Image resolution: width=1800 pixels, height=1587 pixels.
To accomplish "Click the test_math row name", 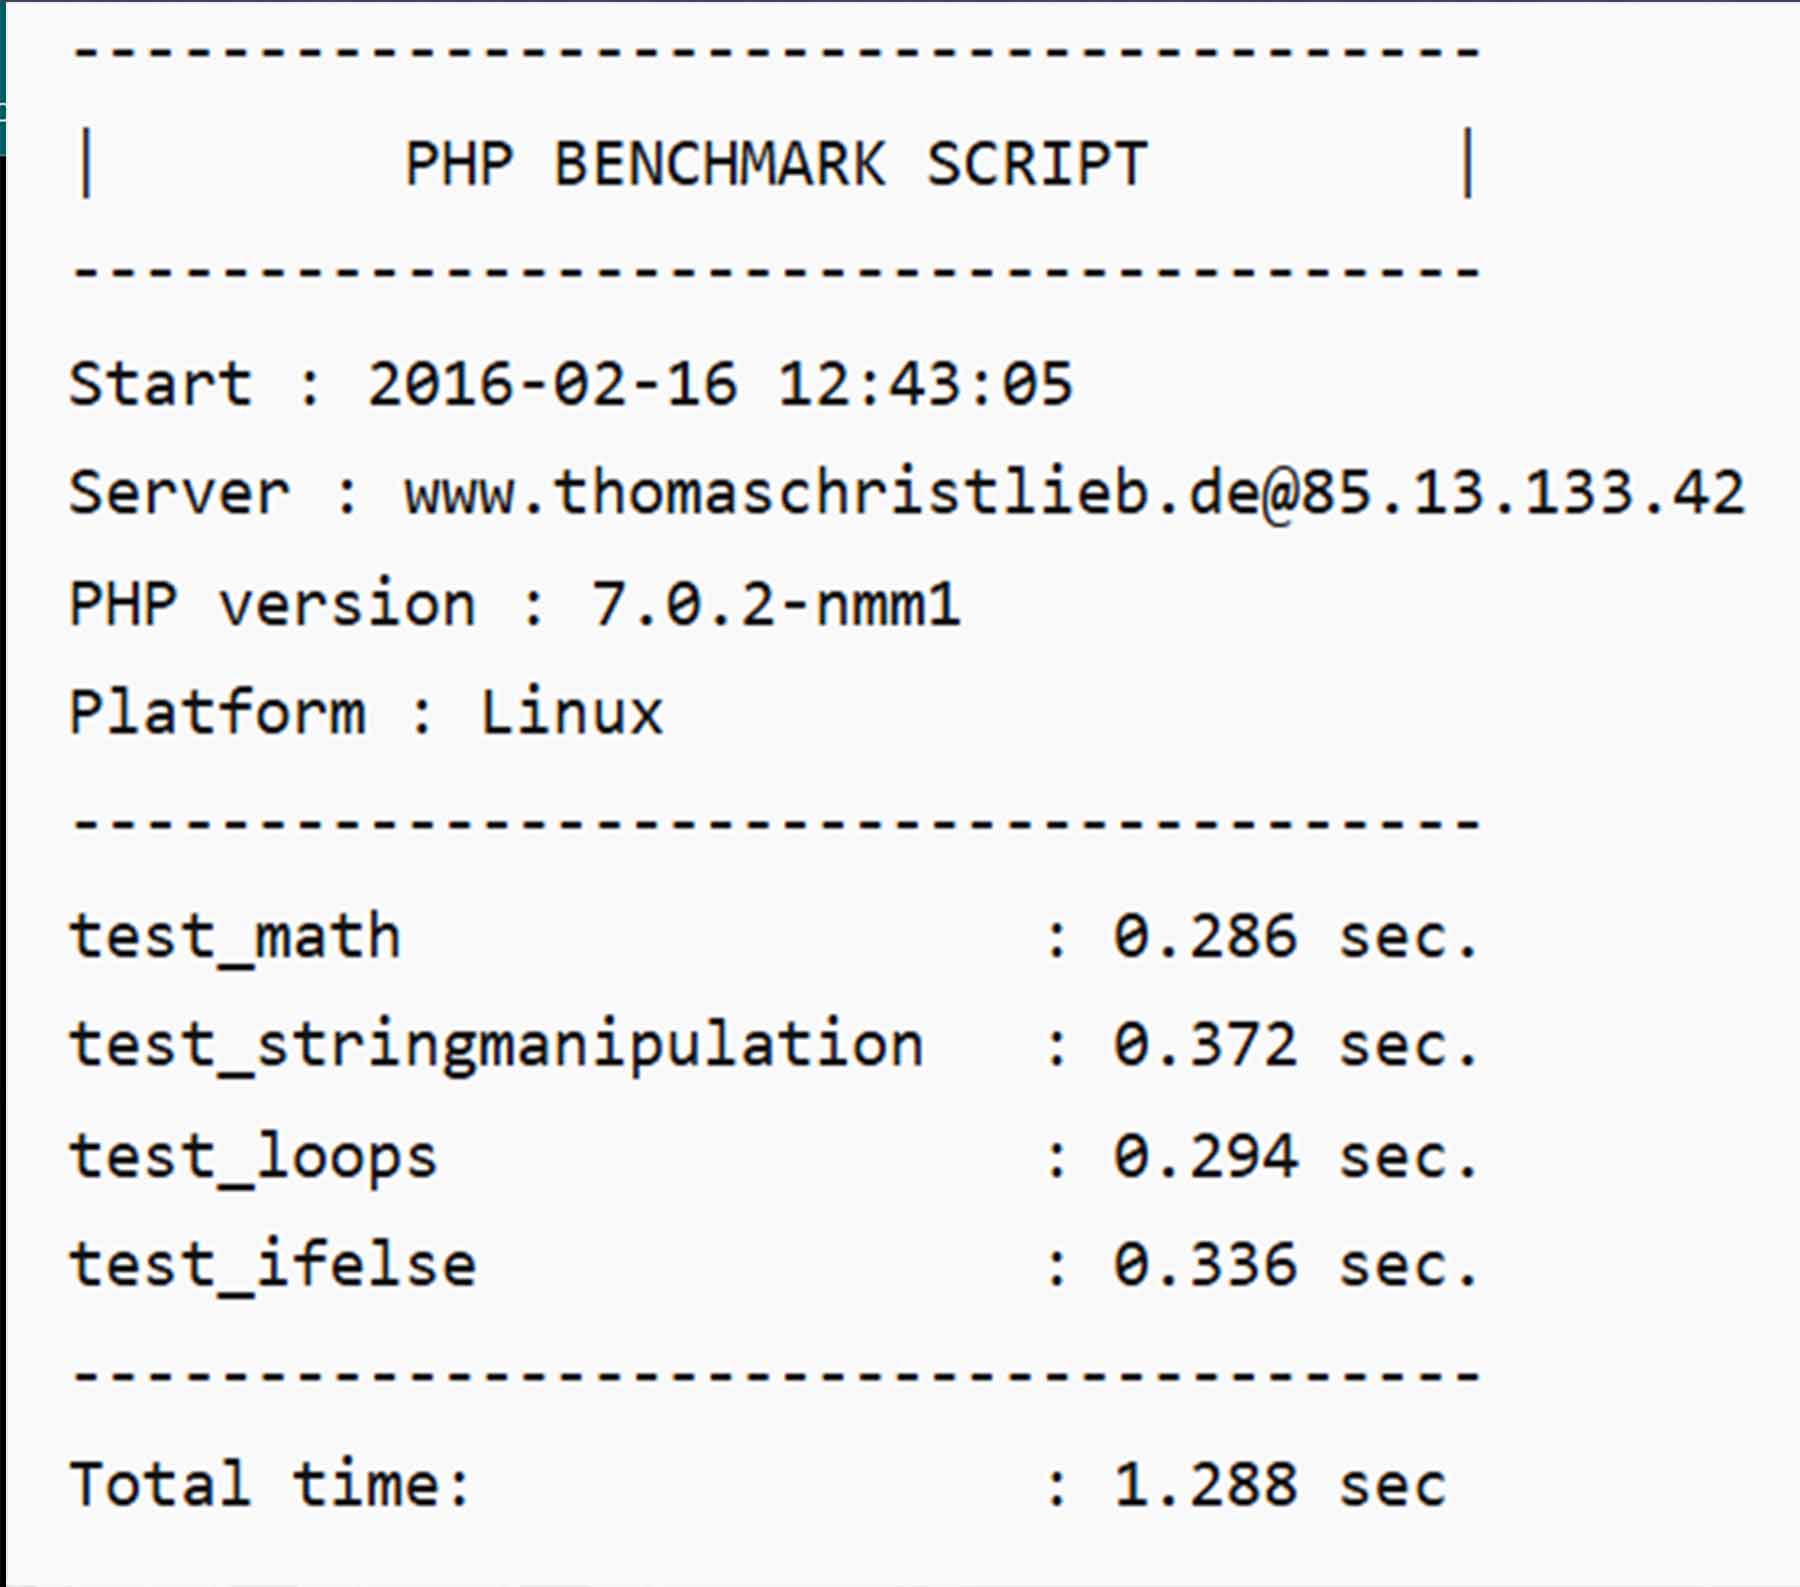I will point(235,937).
